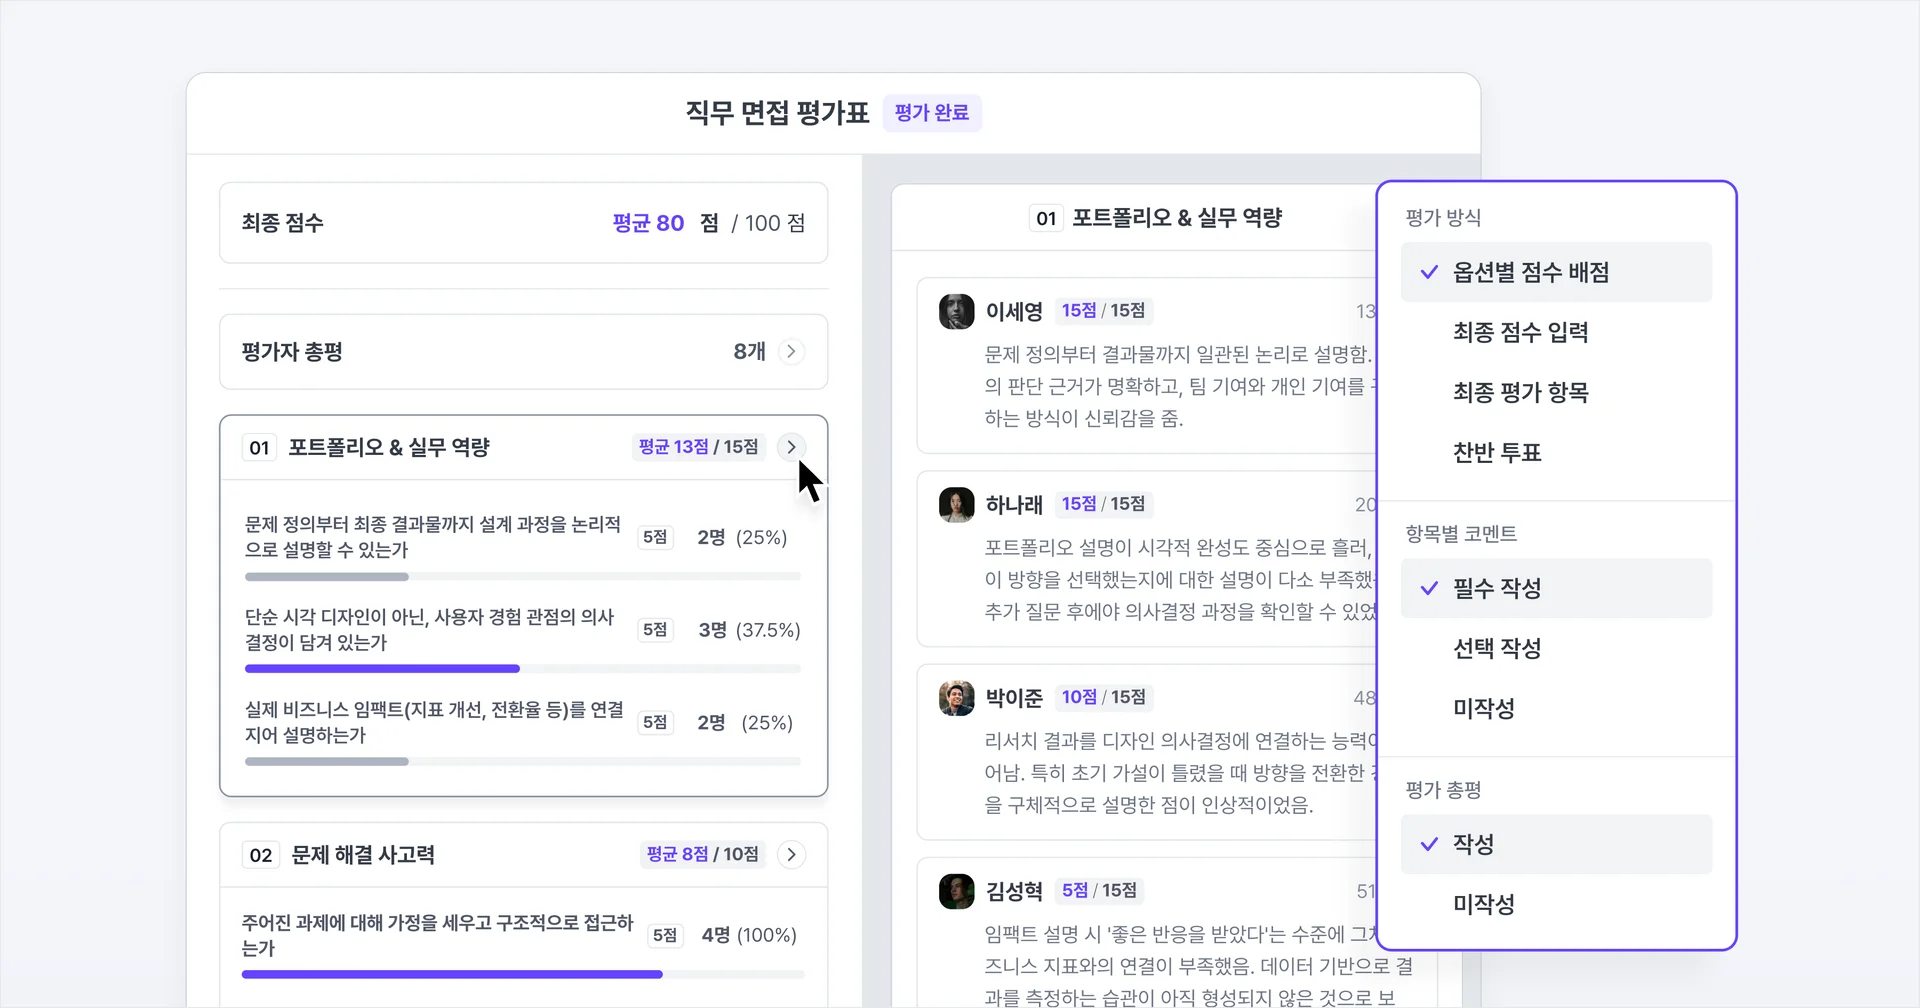Click 하나래's profile avatar
The image size is (1920, 1008).
point(956,504)
